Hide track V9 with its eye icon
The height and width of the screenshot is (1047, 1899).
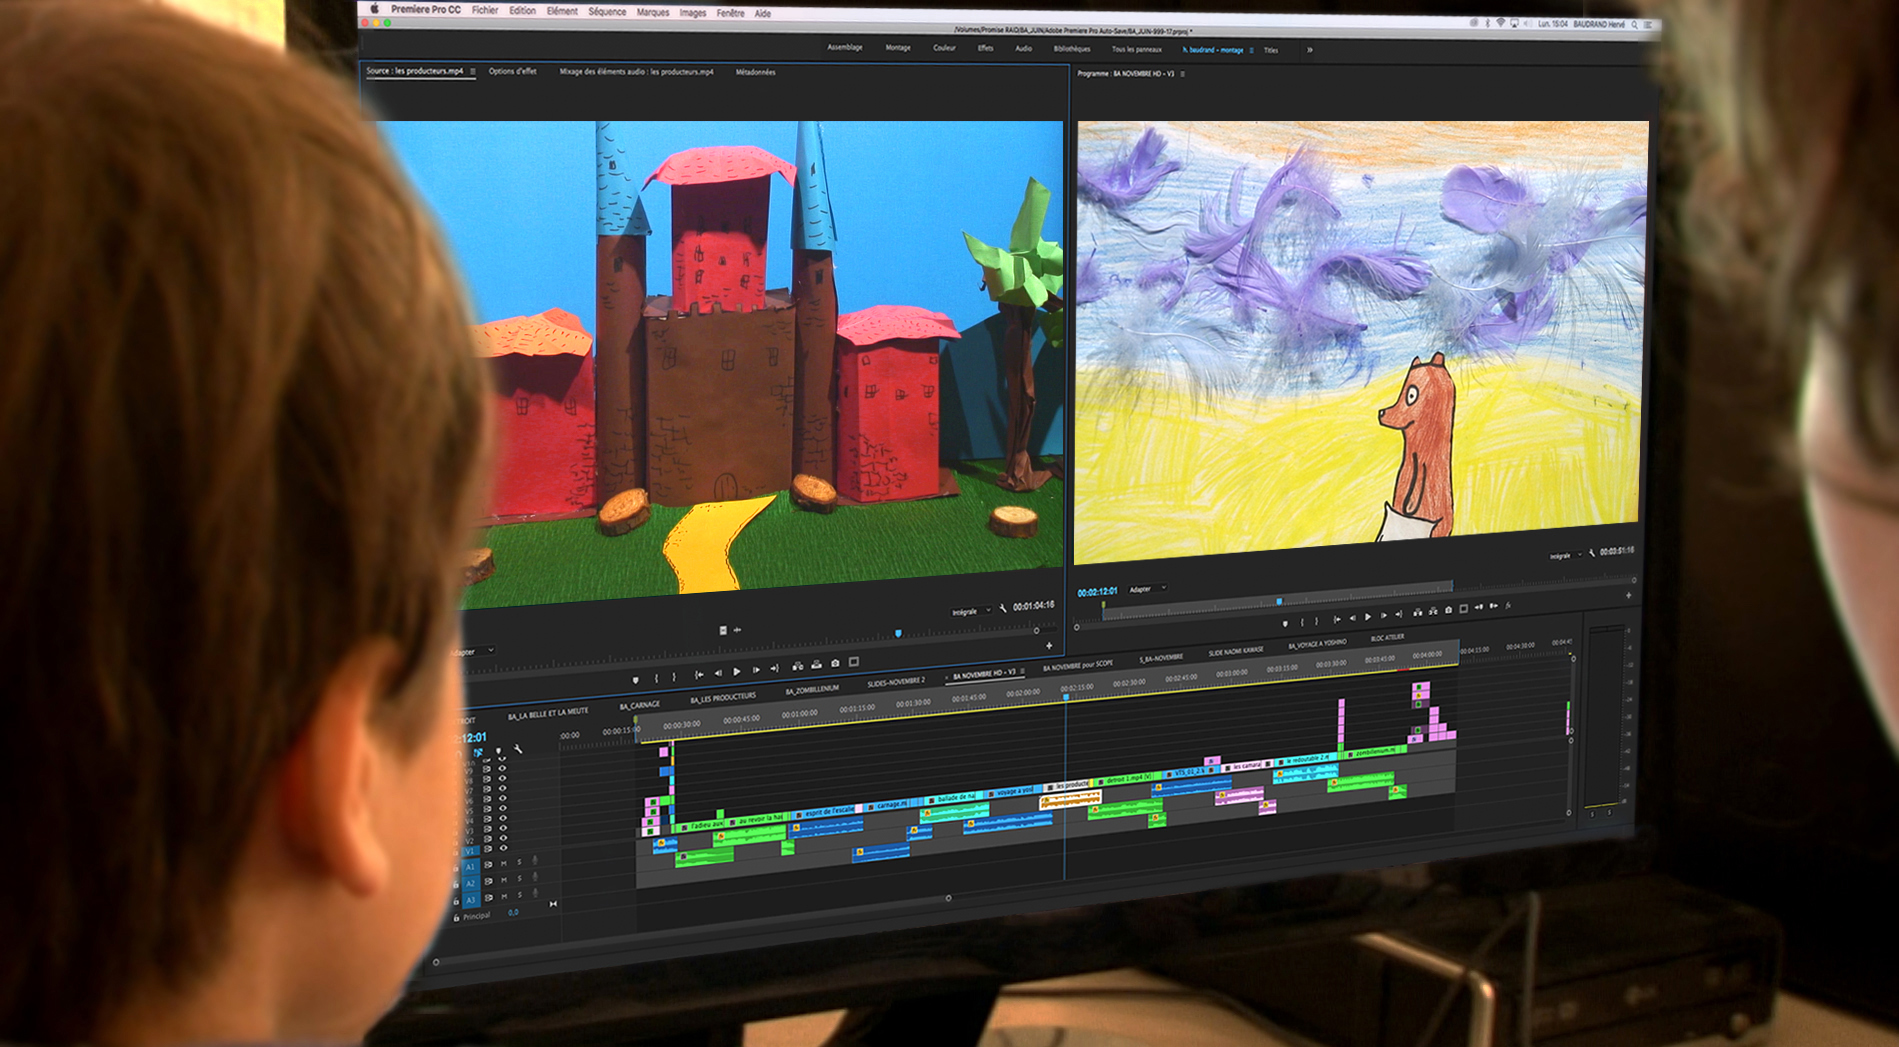pos(503,769)
